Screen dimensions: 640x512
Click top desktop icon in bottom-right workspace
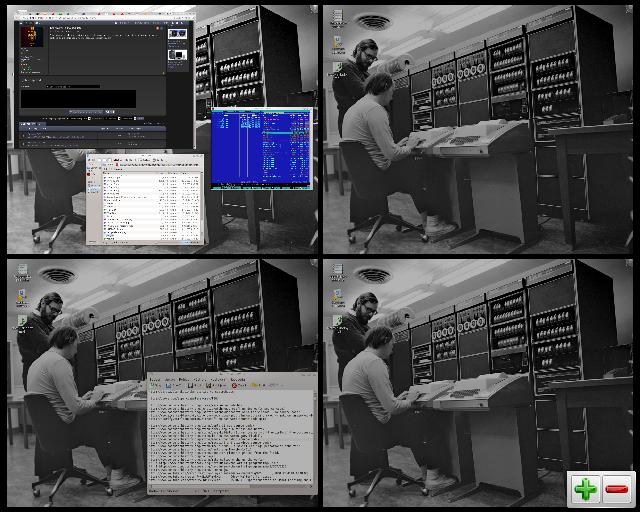[337, 270]
